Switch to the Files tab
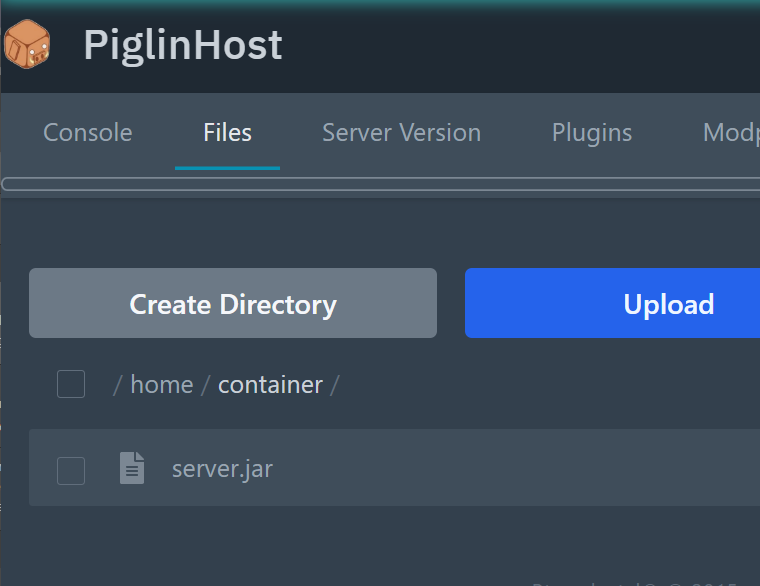Image resolution: width=760 pixels, height=586 pixels. pos(227,132)
